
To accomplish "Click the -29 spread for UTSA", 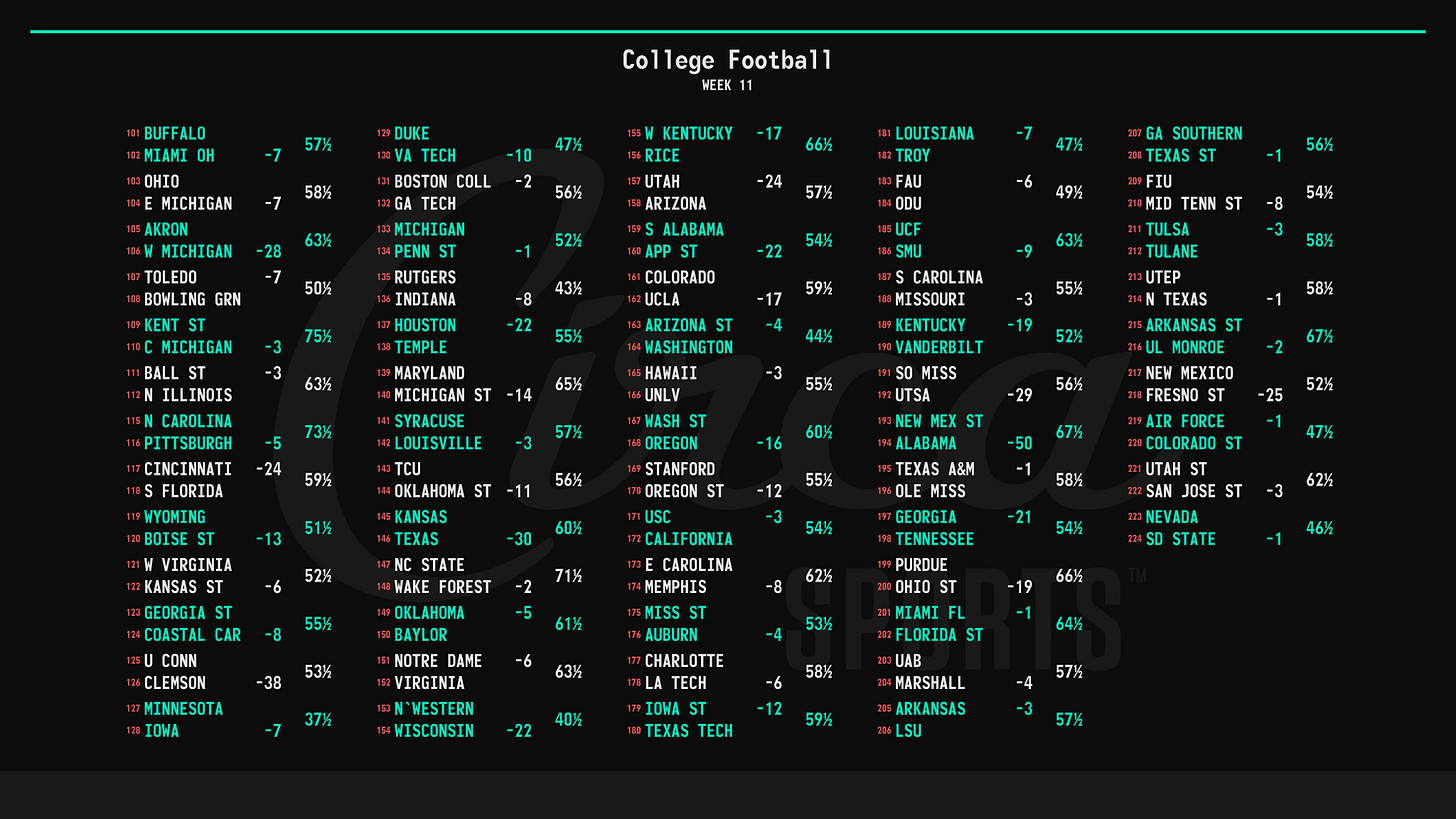I will click(x=1020, y=395).
